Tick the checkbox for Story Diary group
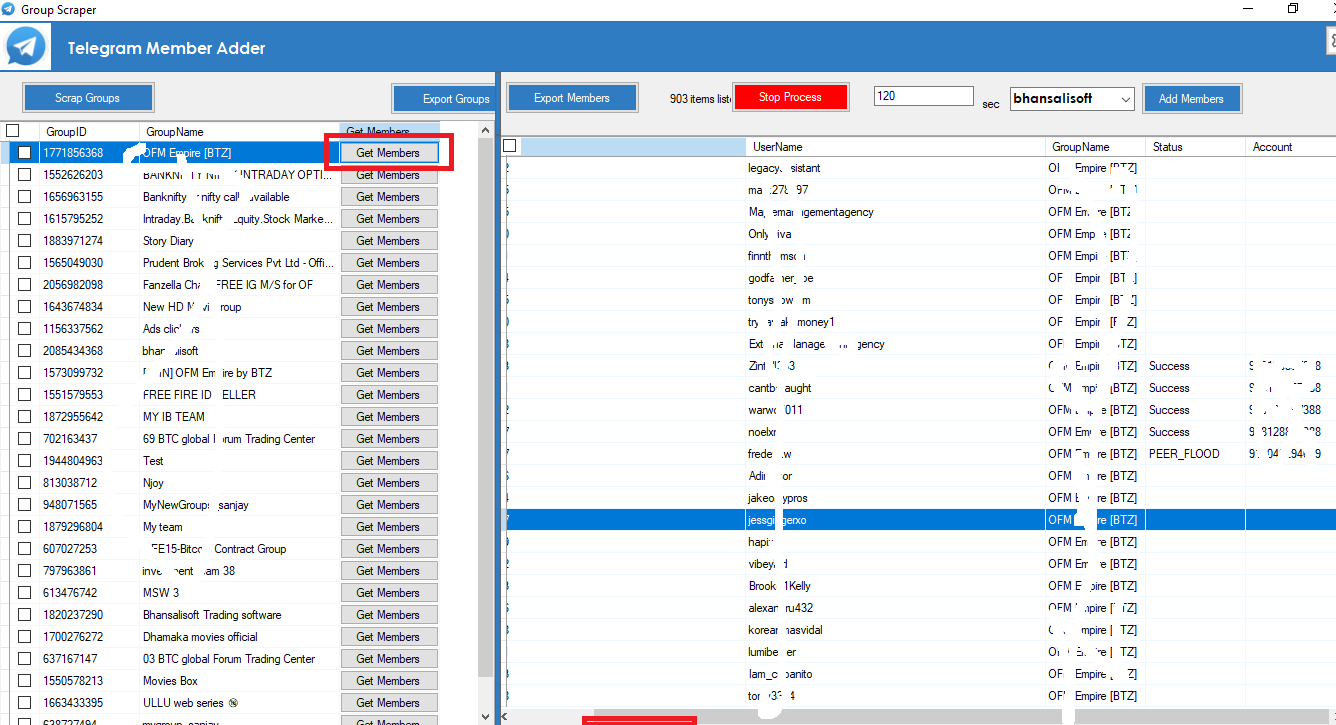1336x725 pixels. (x=25, y=241)
